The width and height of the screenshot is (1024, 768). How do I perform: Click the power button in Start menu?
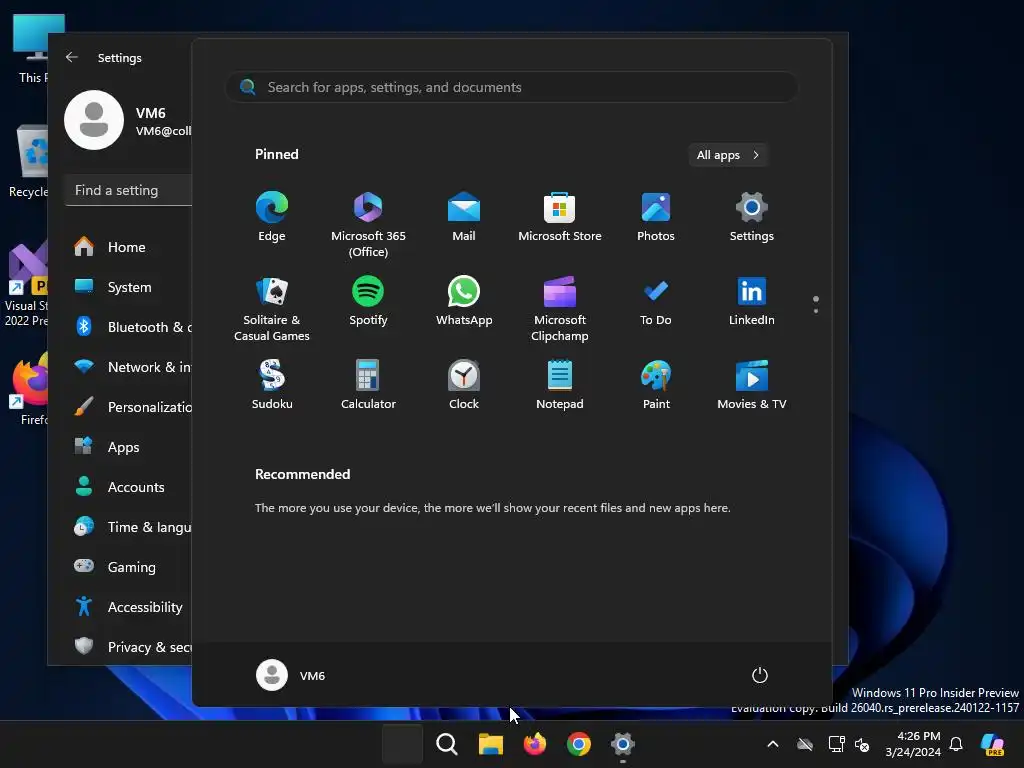[x=760, y=675]
